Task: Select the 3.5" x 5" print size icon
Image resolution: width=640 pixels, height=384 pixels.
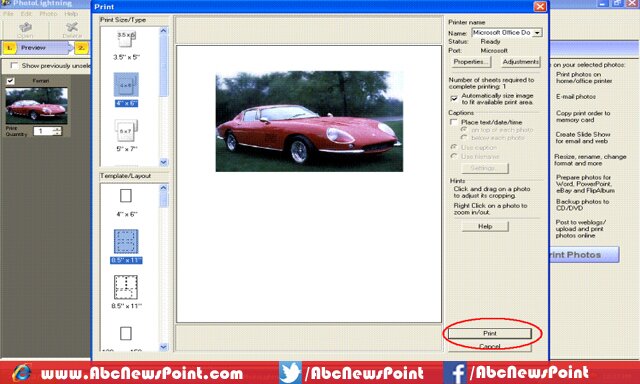Action: click(x=126, y=39)
